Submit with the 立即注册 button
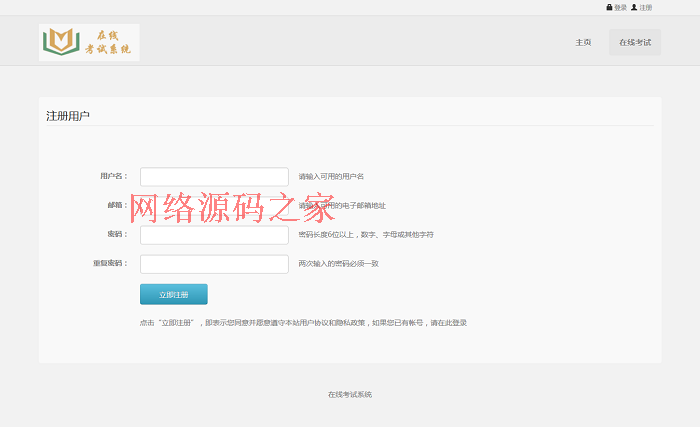This screenshot has width=700, height=427. [x=174, y=294]
